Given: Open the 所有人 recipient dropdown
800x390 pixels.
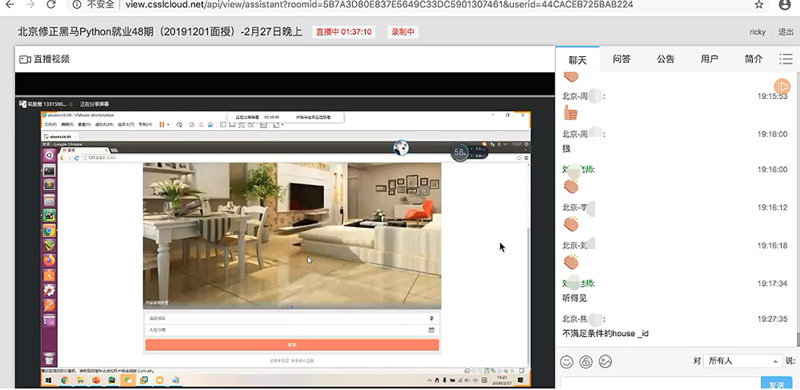Looking at the screenshot, I should (x=742, y=361).
